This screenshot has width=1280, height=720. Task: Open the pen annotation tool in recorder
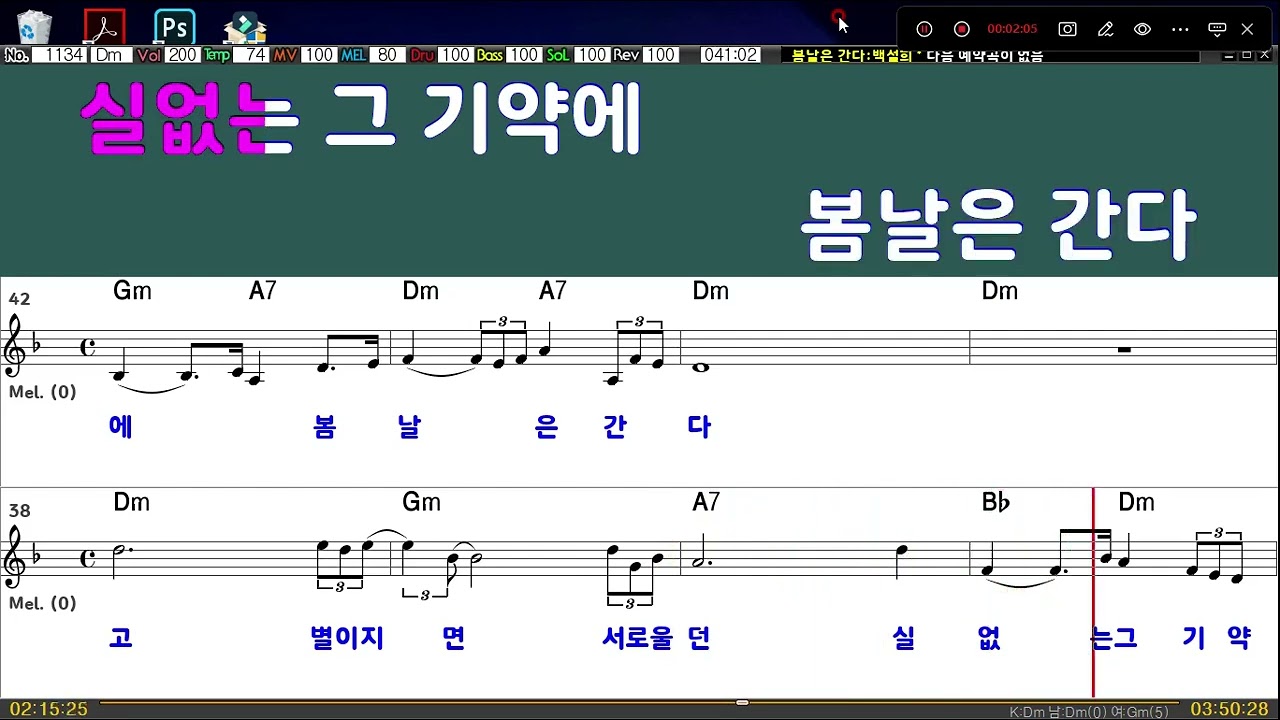click(x=1105, y=29)
